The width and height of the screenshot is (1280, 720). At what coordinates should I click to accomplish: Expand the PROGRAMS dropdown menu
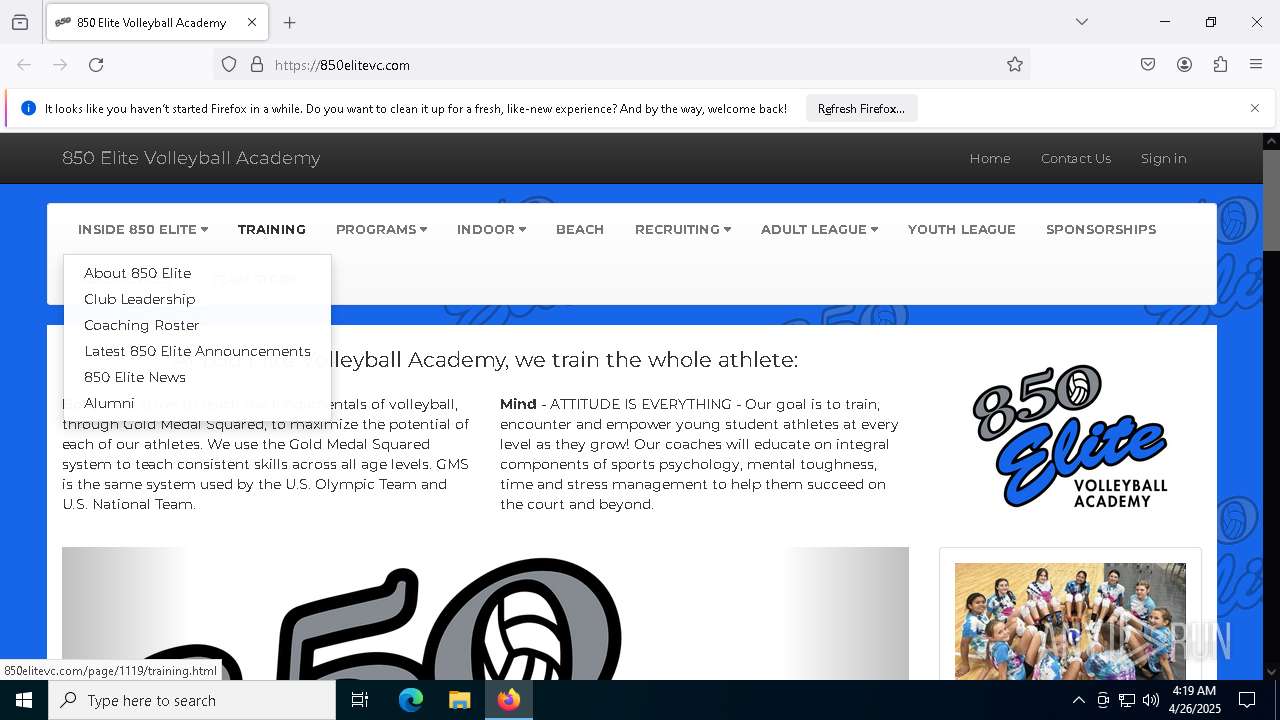coord(381,229)
